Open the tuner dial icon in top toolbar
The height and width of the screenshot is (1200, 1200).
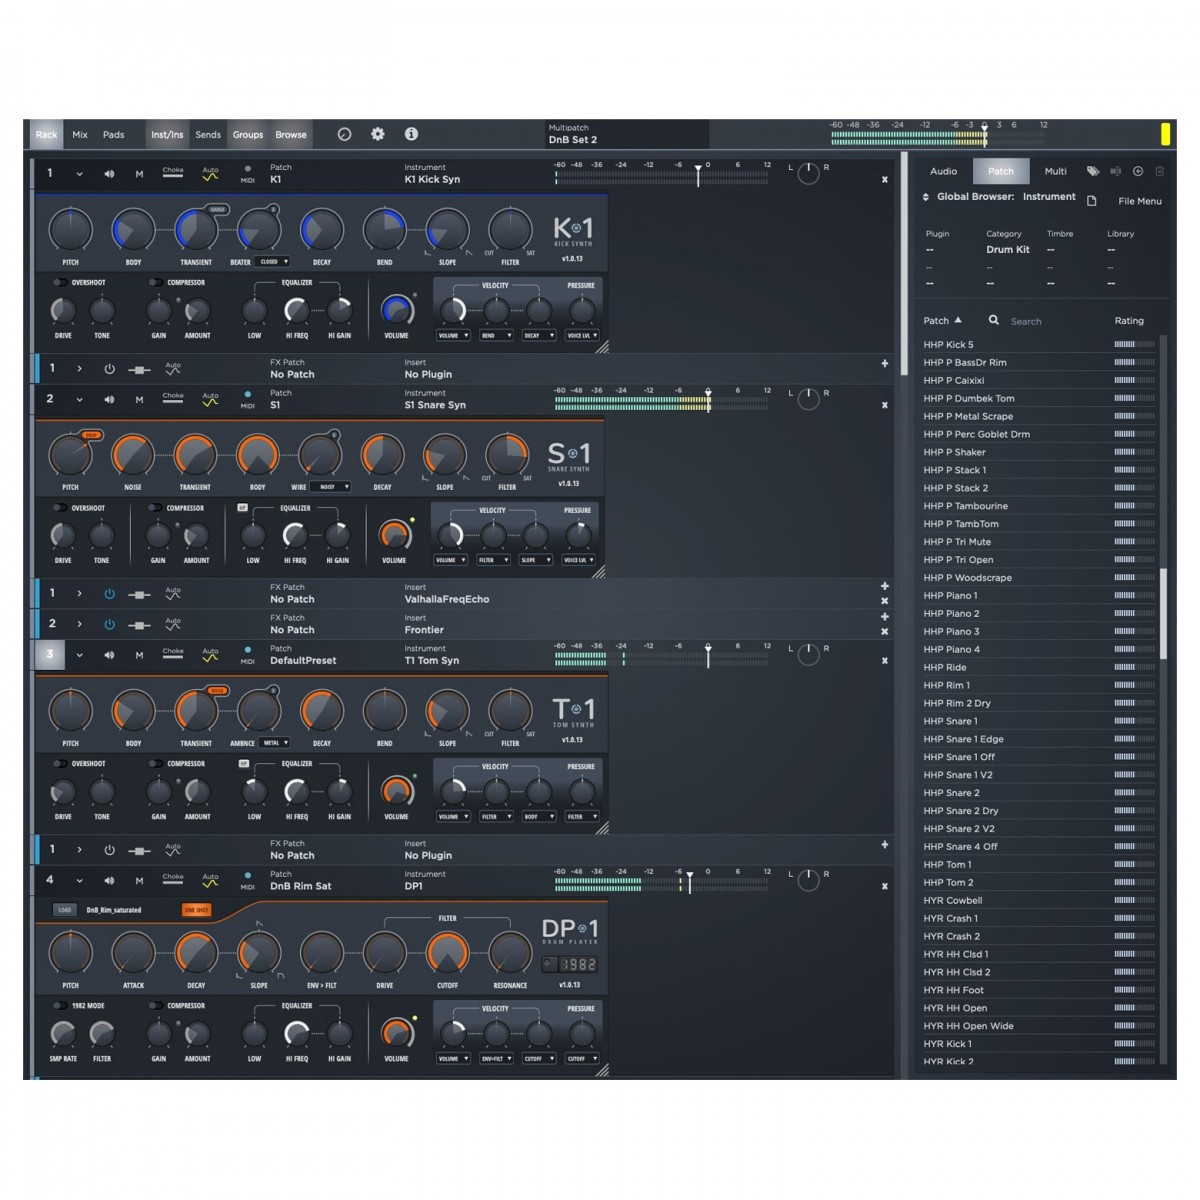[344, 134]
